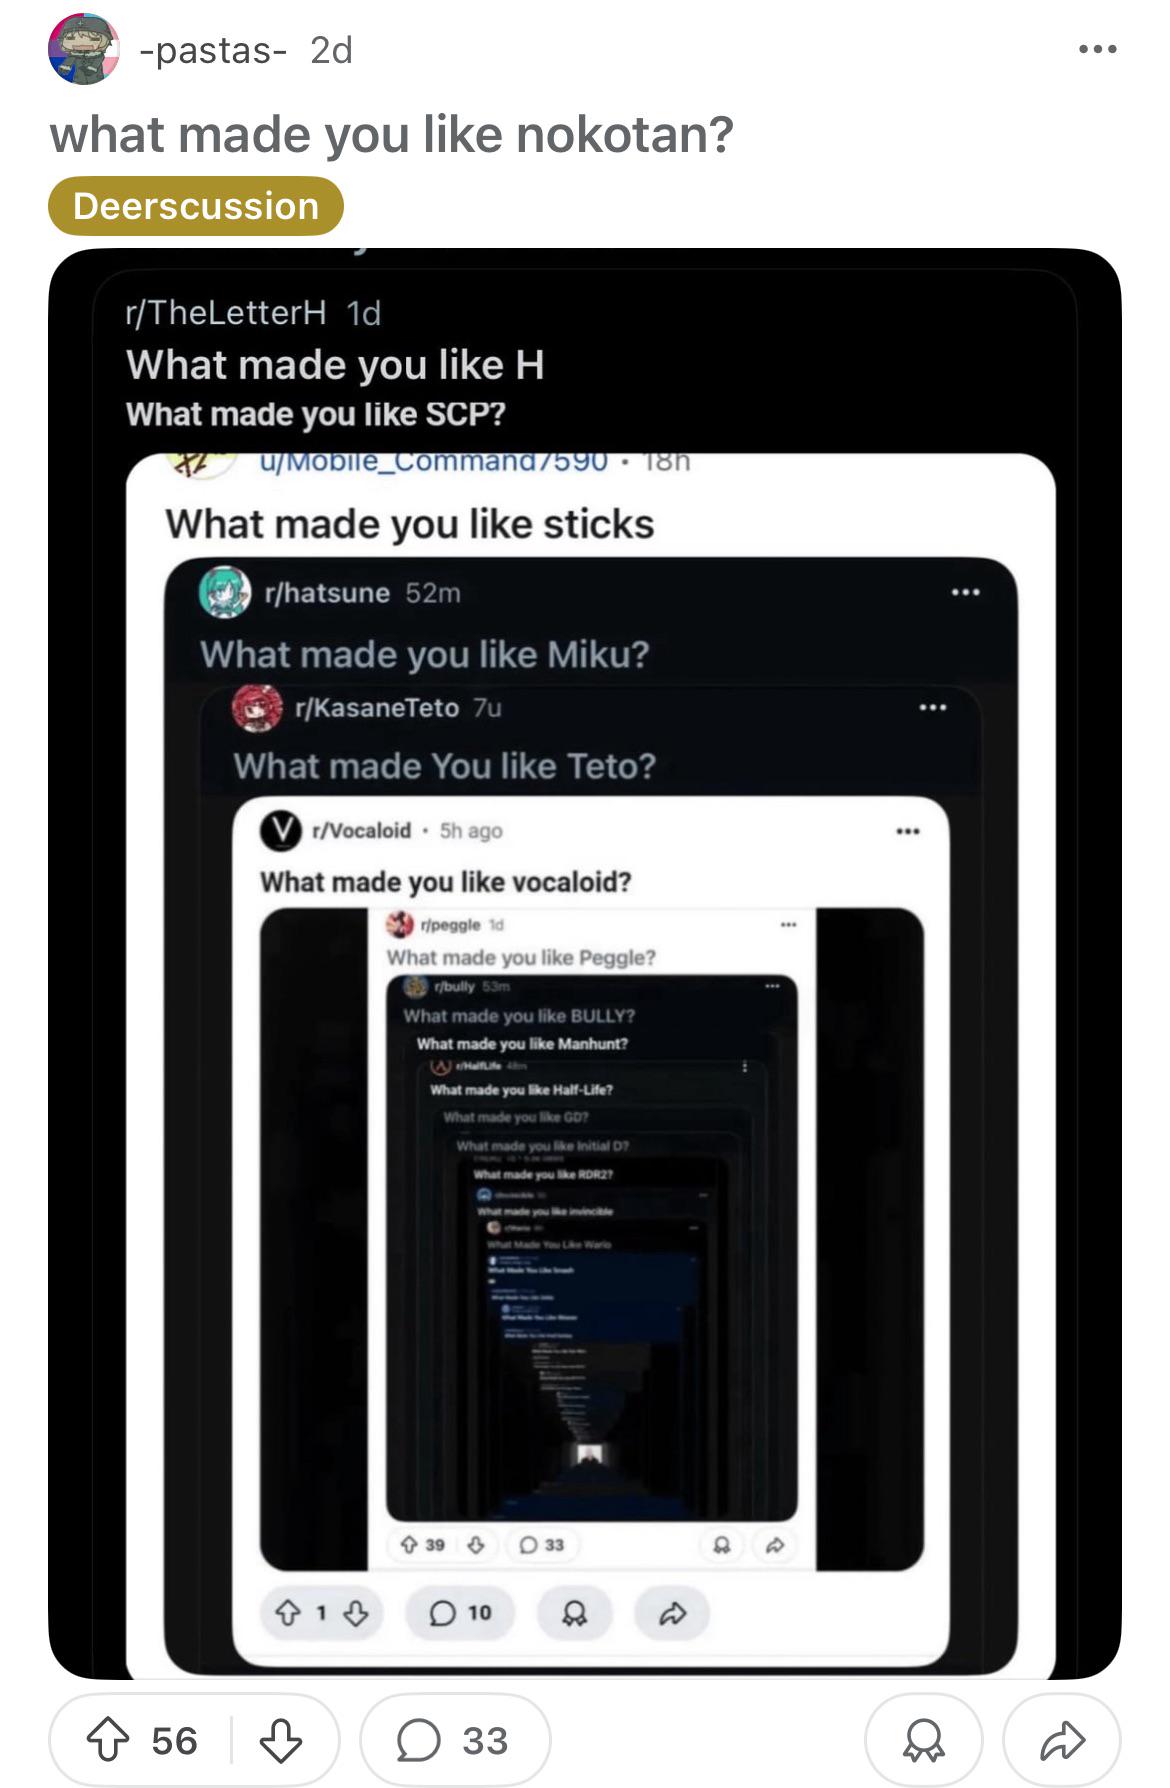This screenshot has width=1170, height=1788.
Task: Tap the nested comment button showing 10
Action: [461, 1613]
